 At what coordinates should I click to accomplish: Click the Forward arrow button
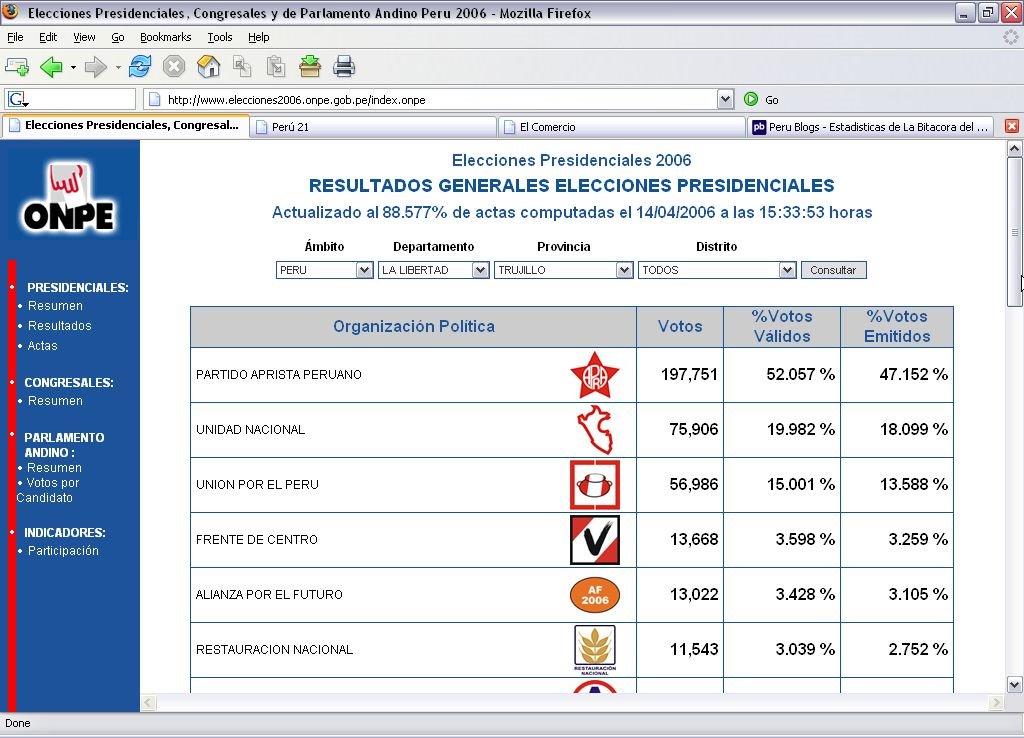[x=95, y=67]
